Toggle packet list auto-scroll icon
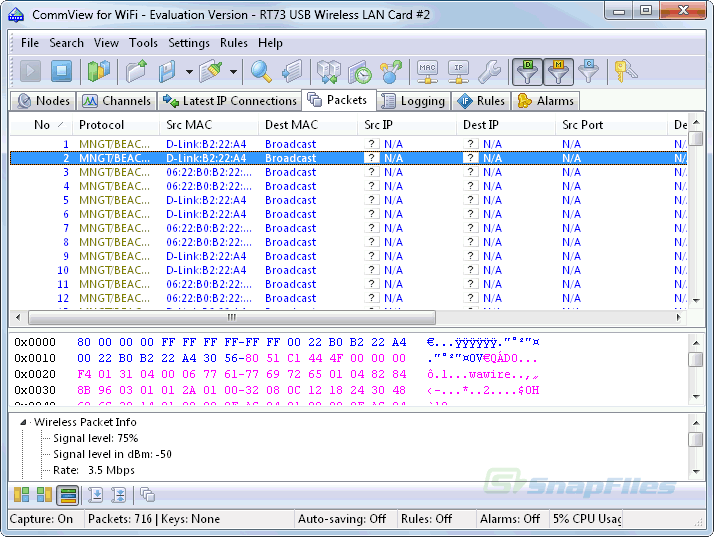This screenshot has height=537, width=714. [x=96, y=495]
